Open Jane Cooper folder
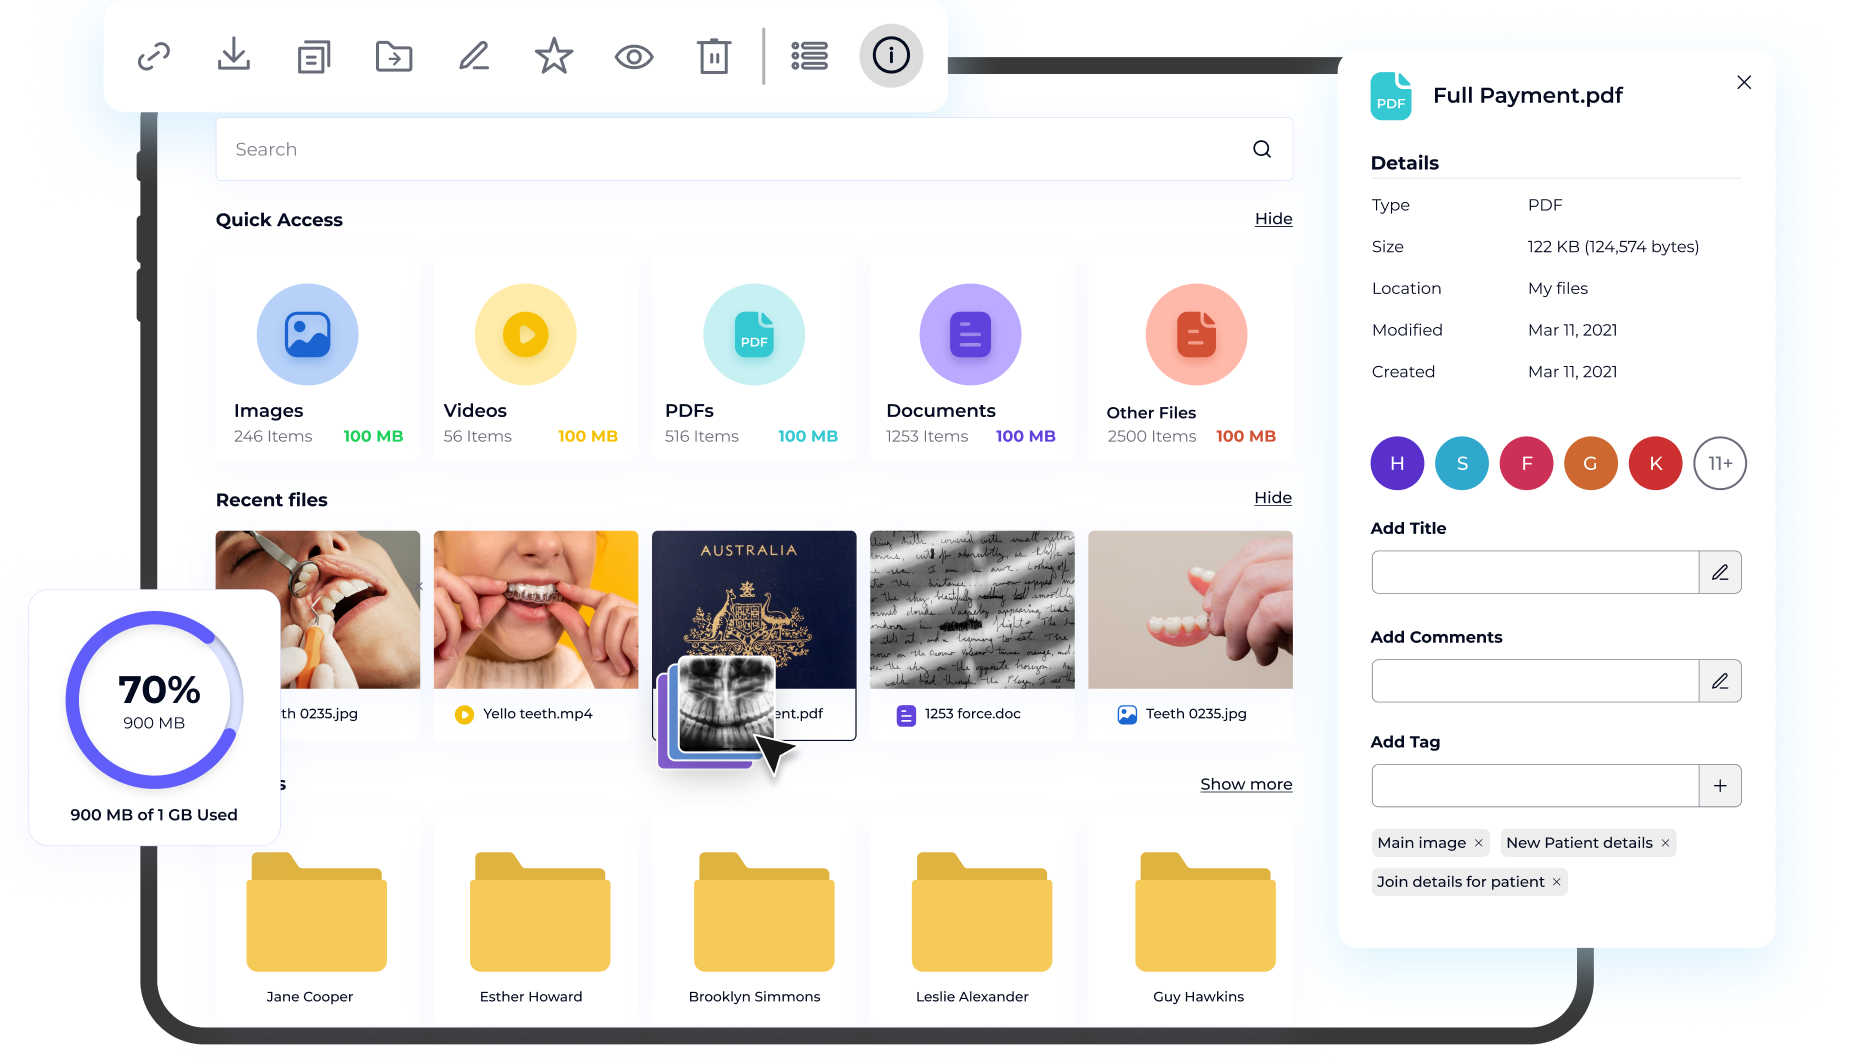This screenshot has width=1850, height=1058. [316, 912]
